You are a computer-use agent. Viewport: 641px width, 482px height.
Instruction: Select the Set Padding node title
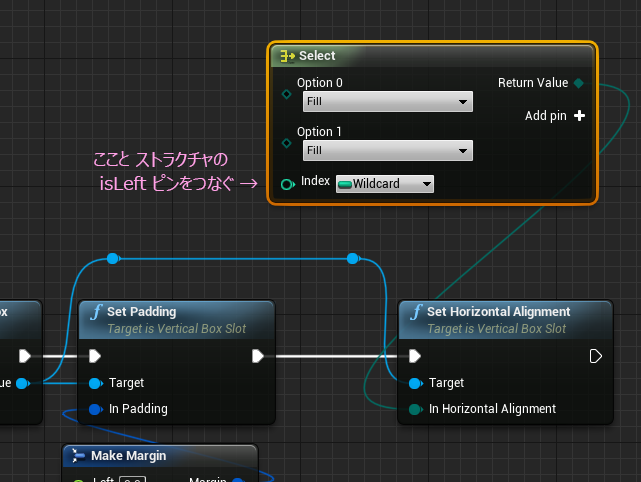coord(141,312)
